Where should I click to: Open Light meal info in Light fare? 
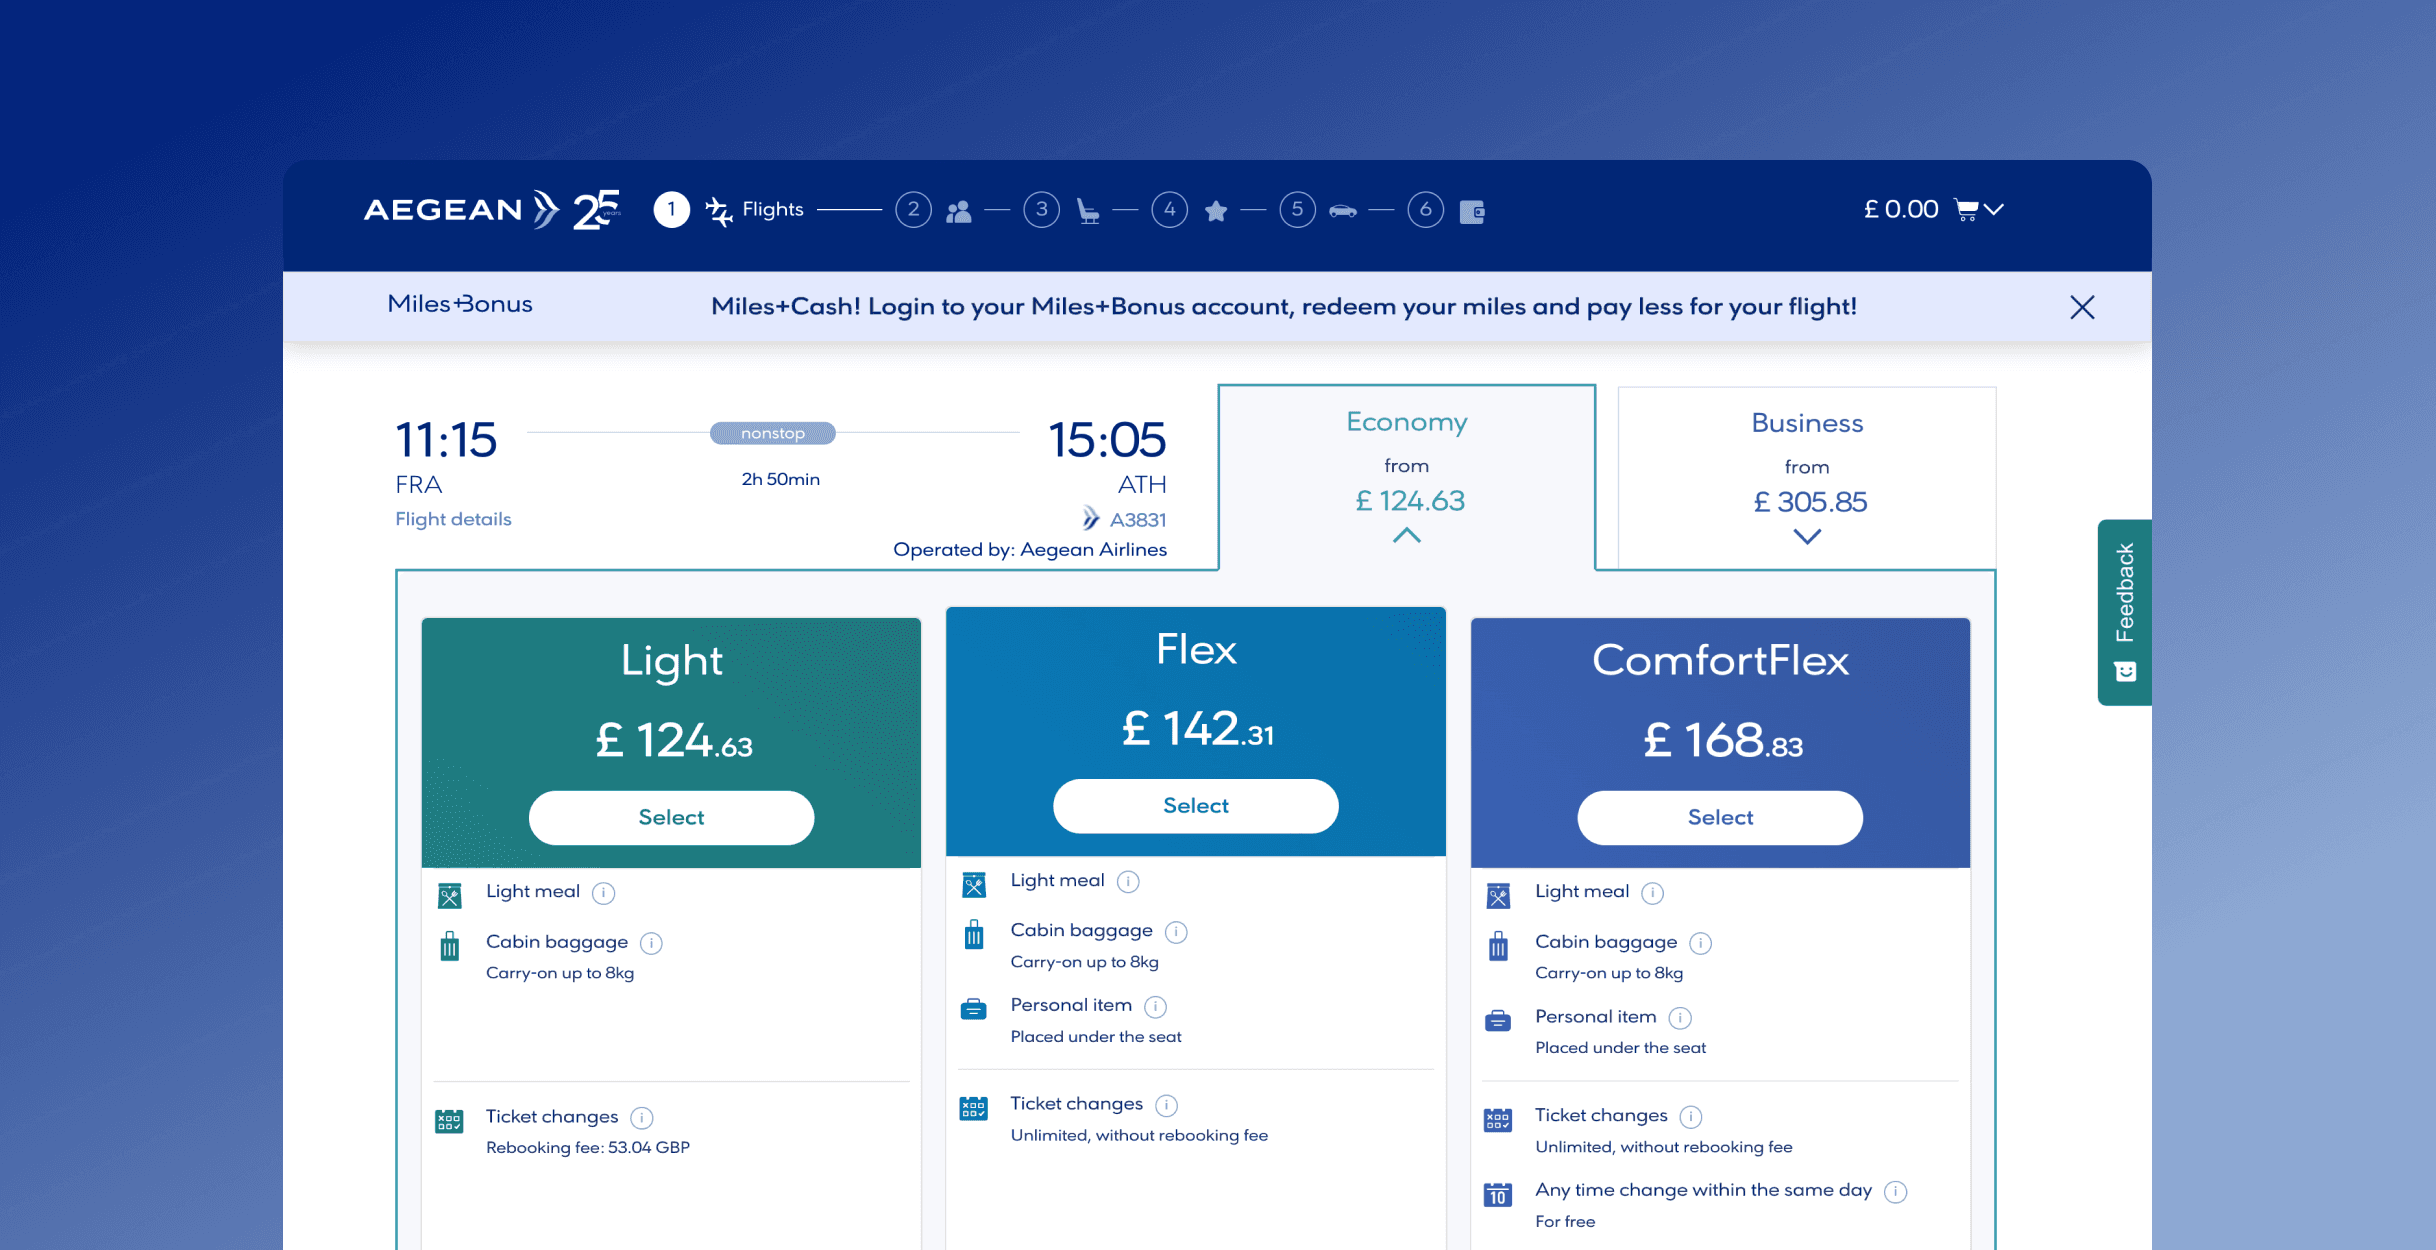tap(603, 893)
